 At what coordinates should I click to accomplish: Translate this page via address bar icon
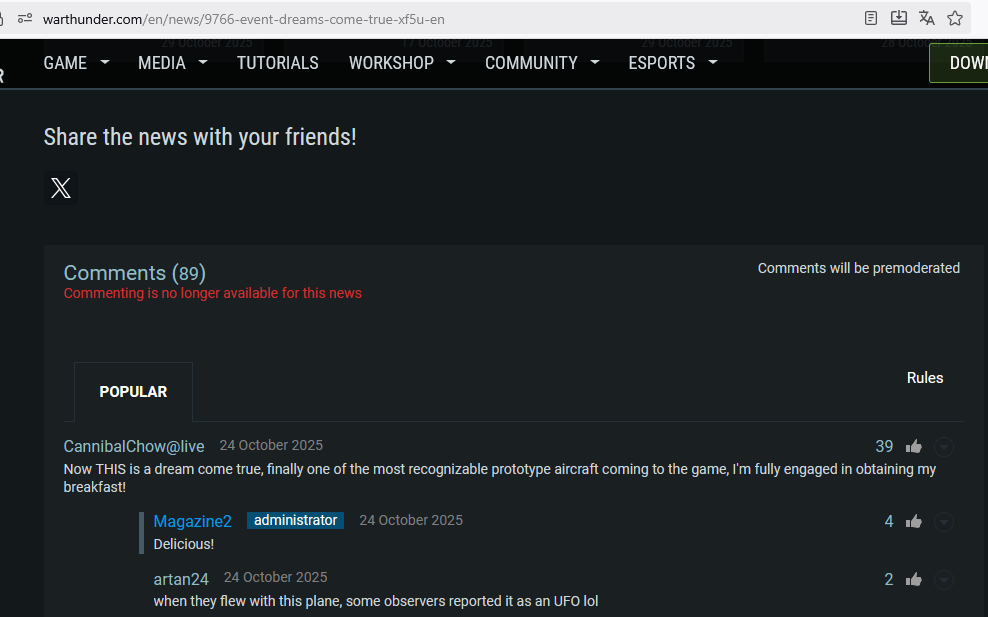point(927,18)
